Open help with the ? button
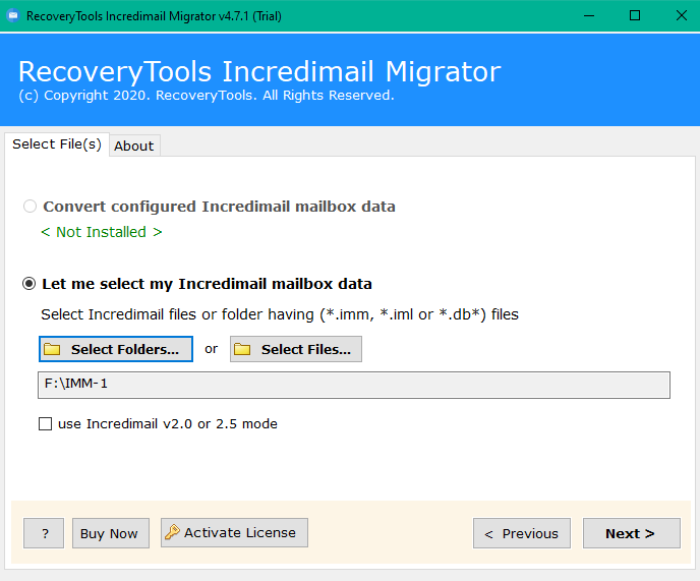 tap(44, 533)
